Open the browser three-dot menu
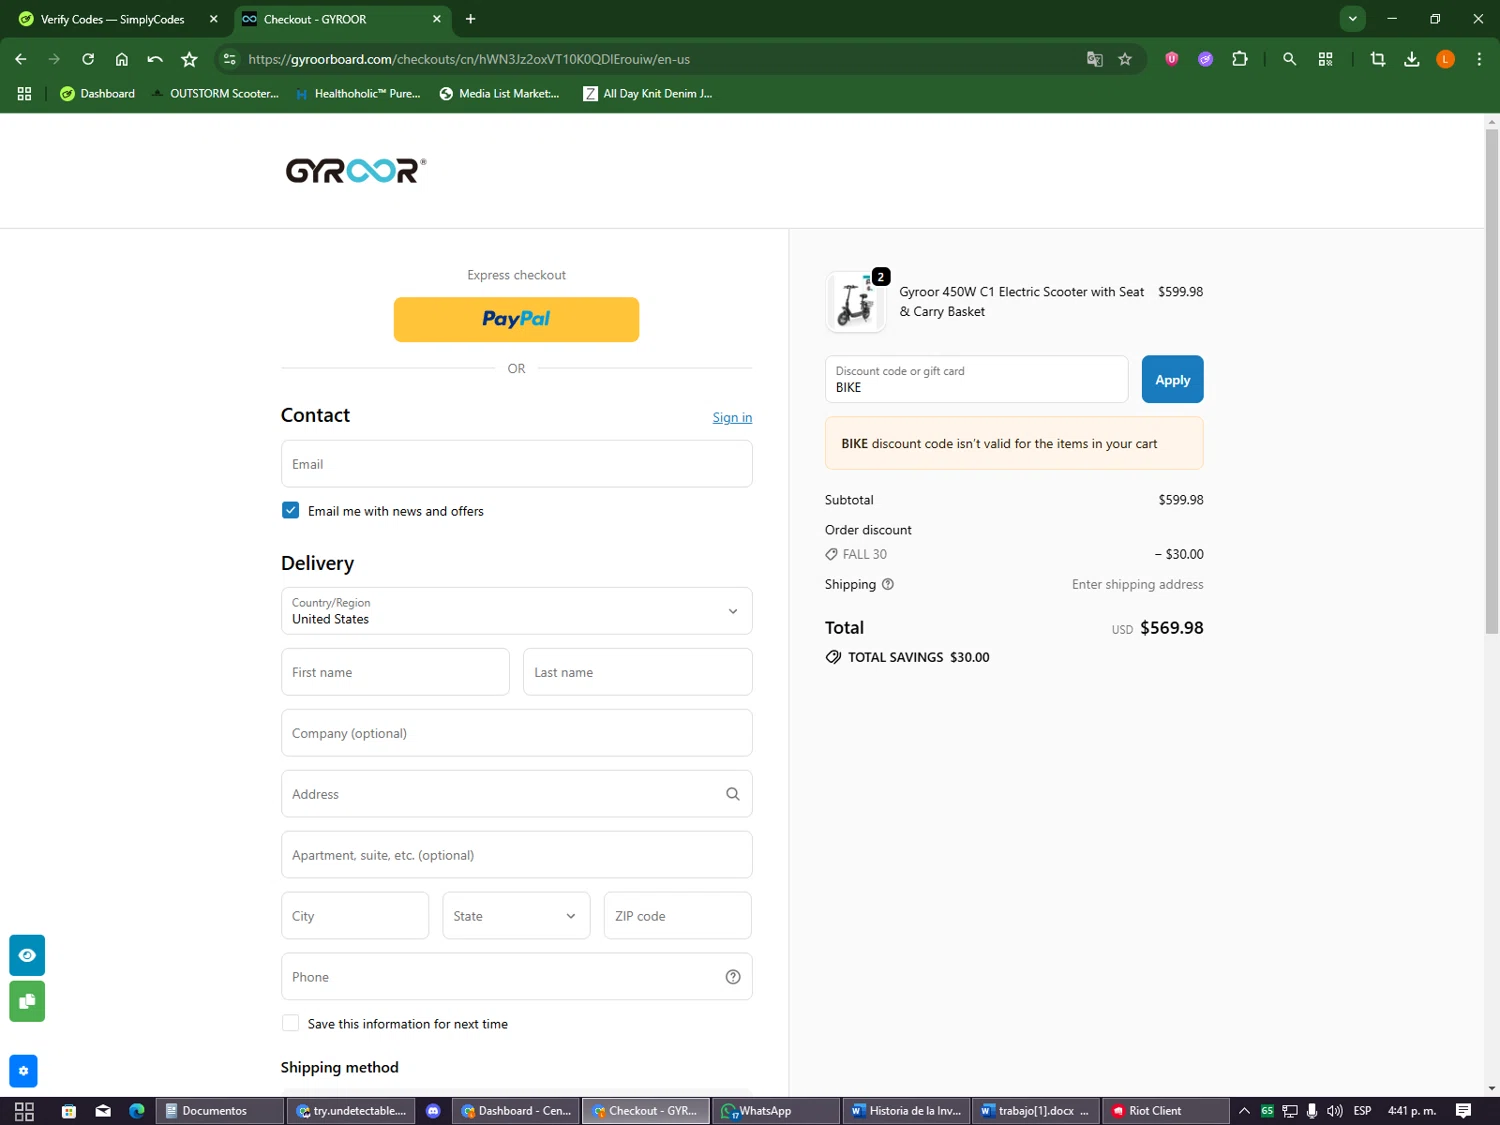Viewport: 1500px width, 1125px height. click(1479, 59)
